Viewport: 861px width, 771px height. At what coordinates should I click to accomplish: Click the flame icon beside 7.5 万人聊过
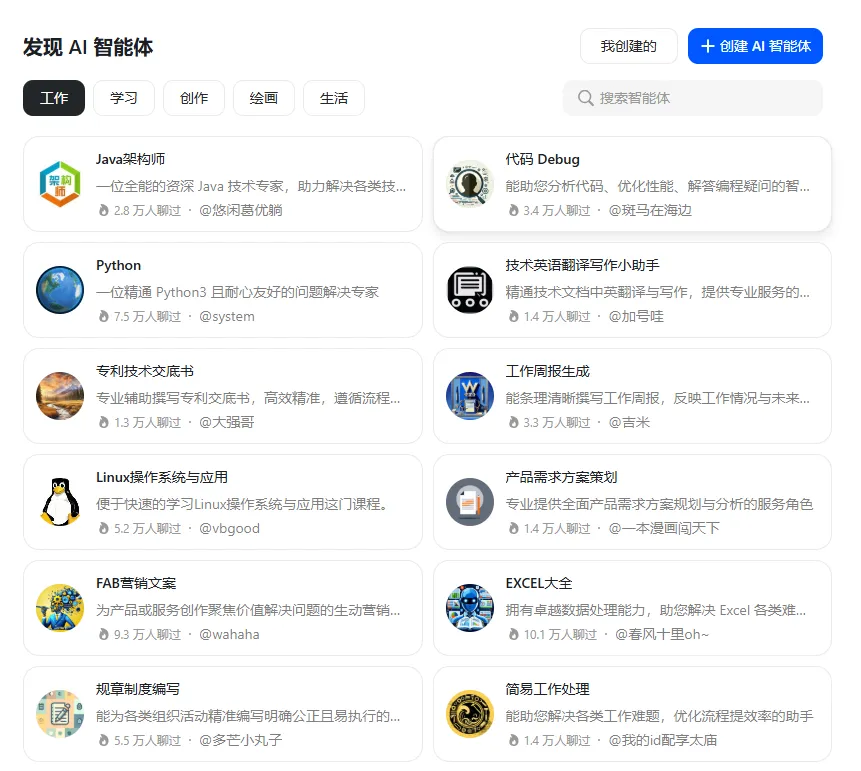(x=103, y=316)
